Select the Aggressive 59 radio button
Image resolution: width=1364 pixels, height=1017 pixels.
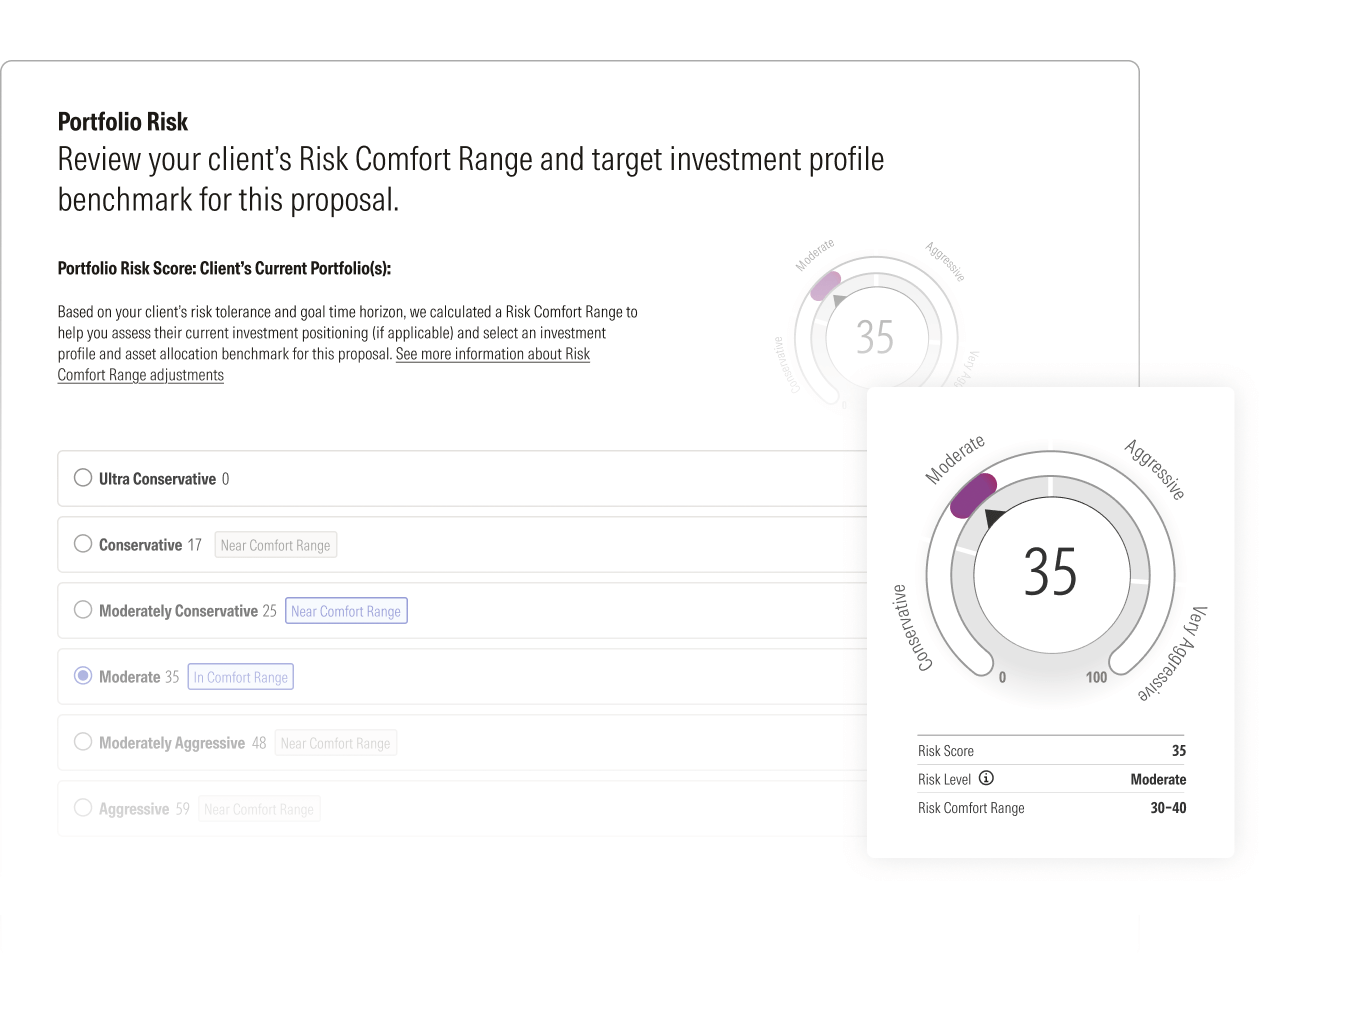pos(83,808)
